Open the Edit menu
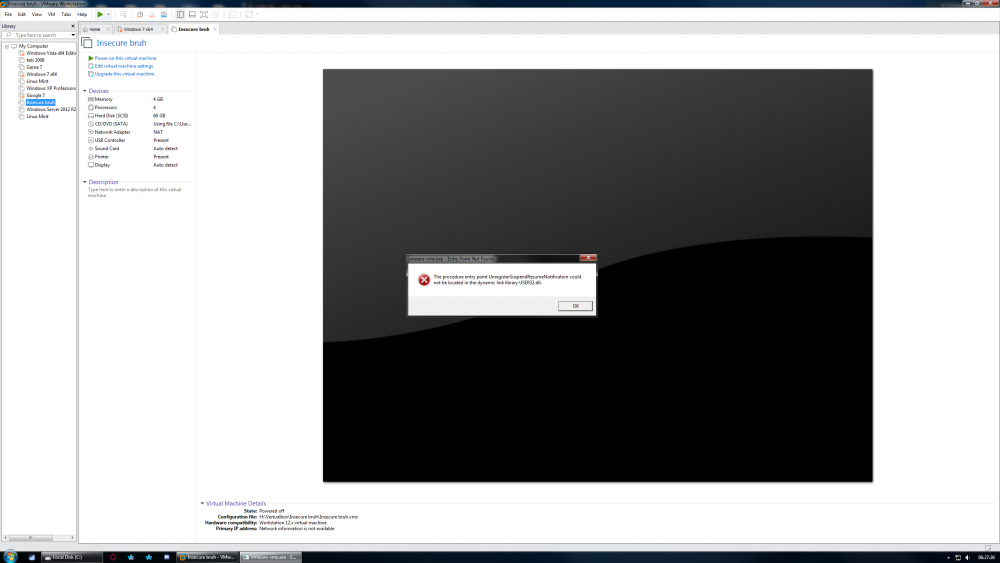The image size is (1000, 563). click(x=22, y=14)
